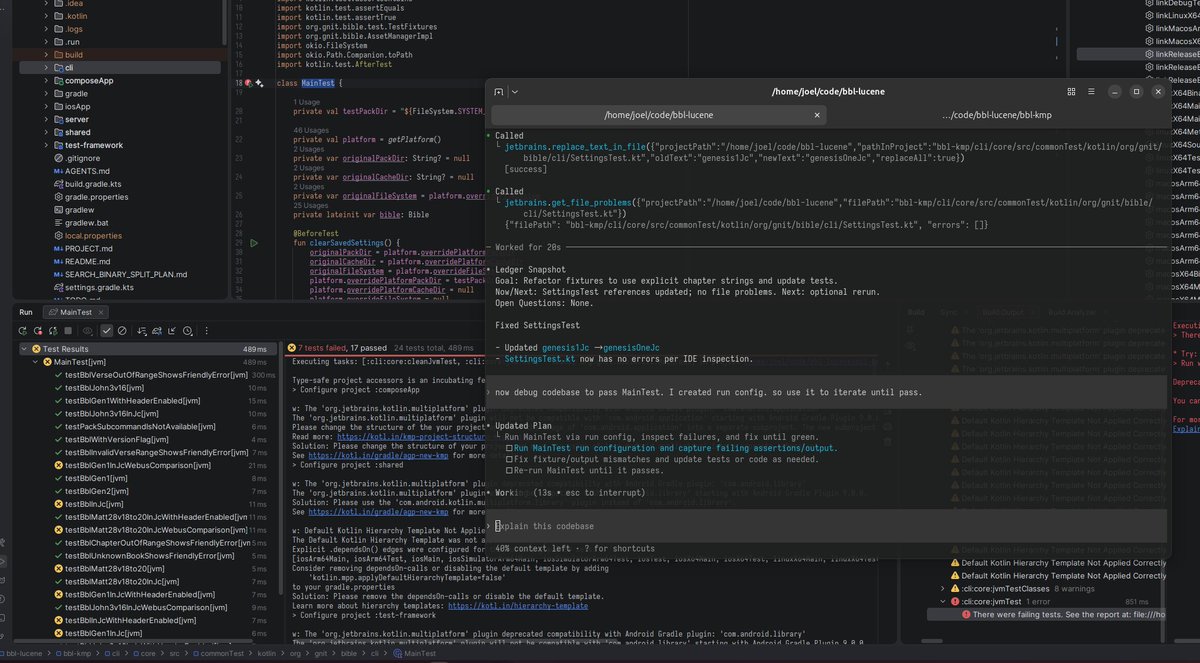Open SEARCH_BINARY_SPLIT_PLAN.md file

[120, 274]
